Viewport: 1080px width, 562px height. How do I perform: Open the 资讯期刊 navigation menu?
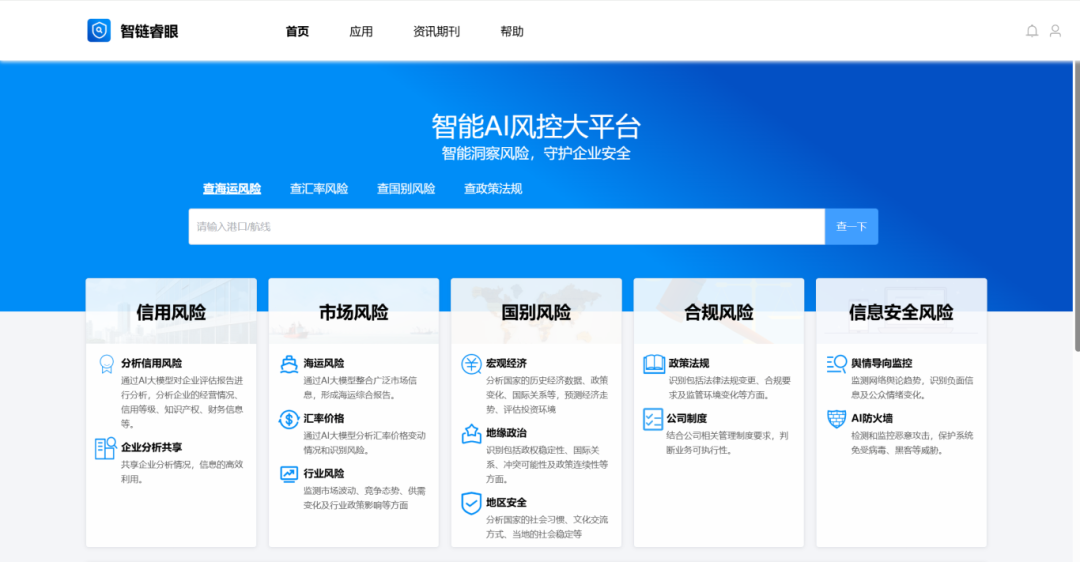tap(437, 32)
